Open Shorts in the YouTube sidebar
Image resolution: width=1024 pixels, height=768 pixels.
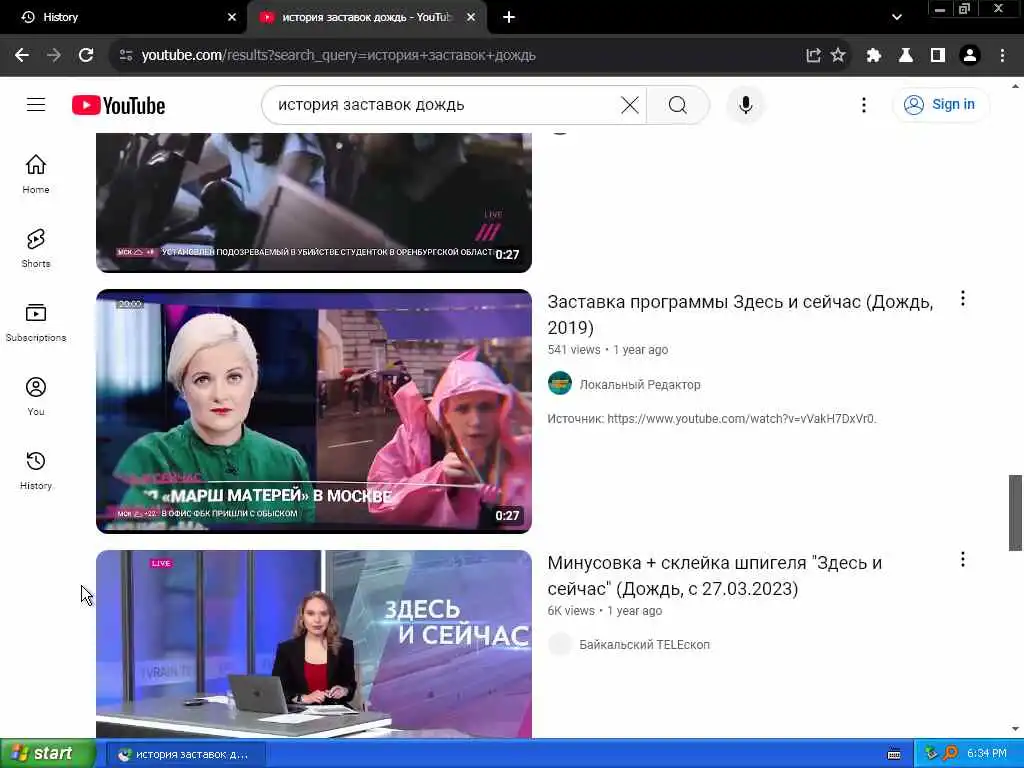(36, 248)
